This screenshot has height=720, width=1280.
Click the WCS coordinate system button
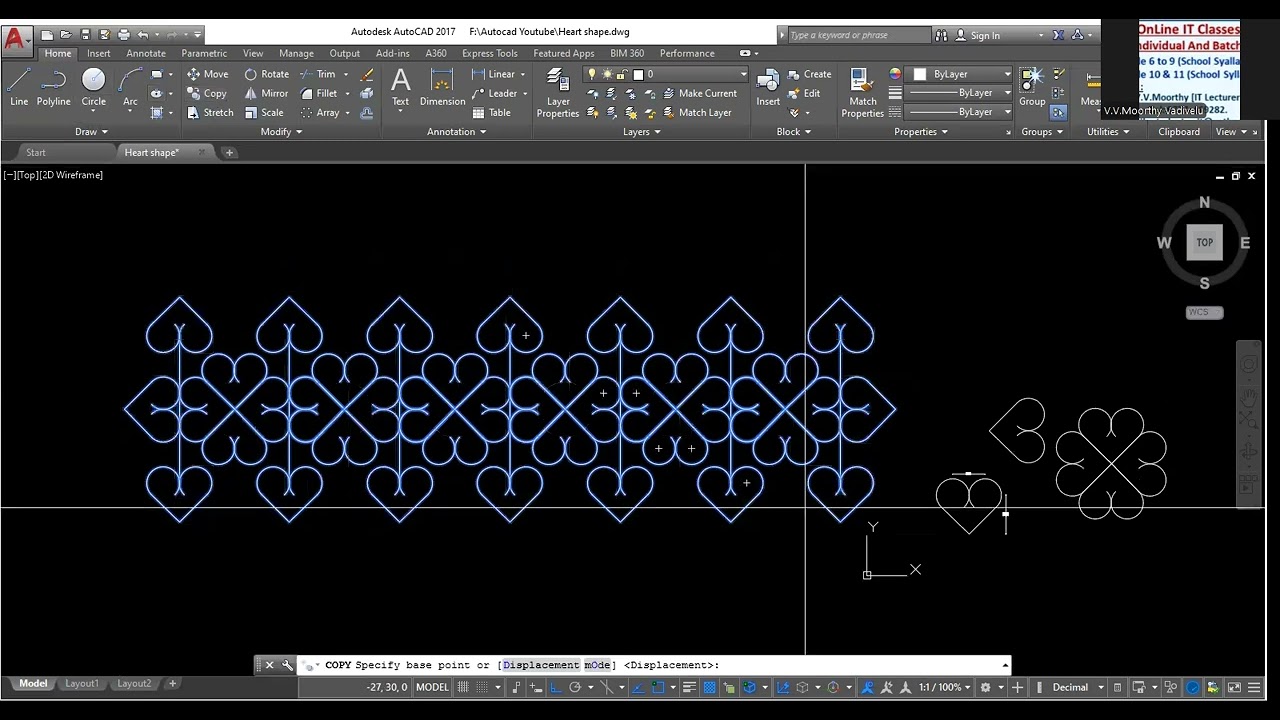[x=1204, y=312]
